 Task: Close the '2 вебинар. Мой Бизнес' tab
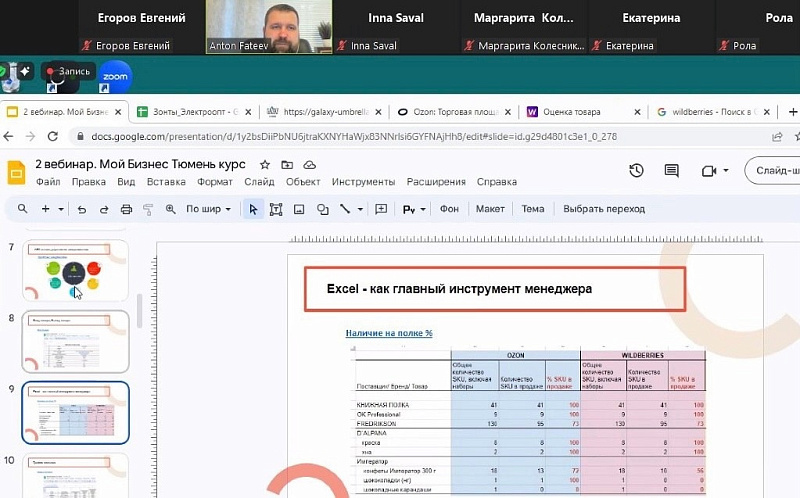pyautogui.click(x=118, y=112)
